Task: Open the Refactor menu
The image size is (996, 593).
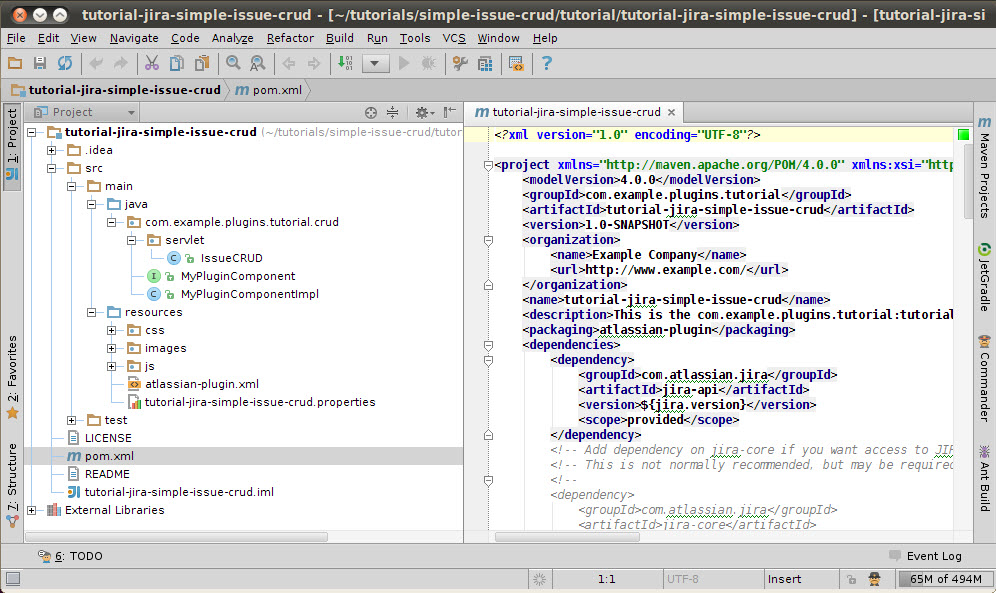Action: [x=290, y=38]
